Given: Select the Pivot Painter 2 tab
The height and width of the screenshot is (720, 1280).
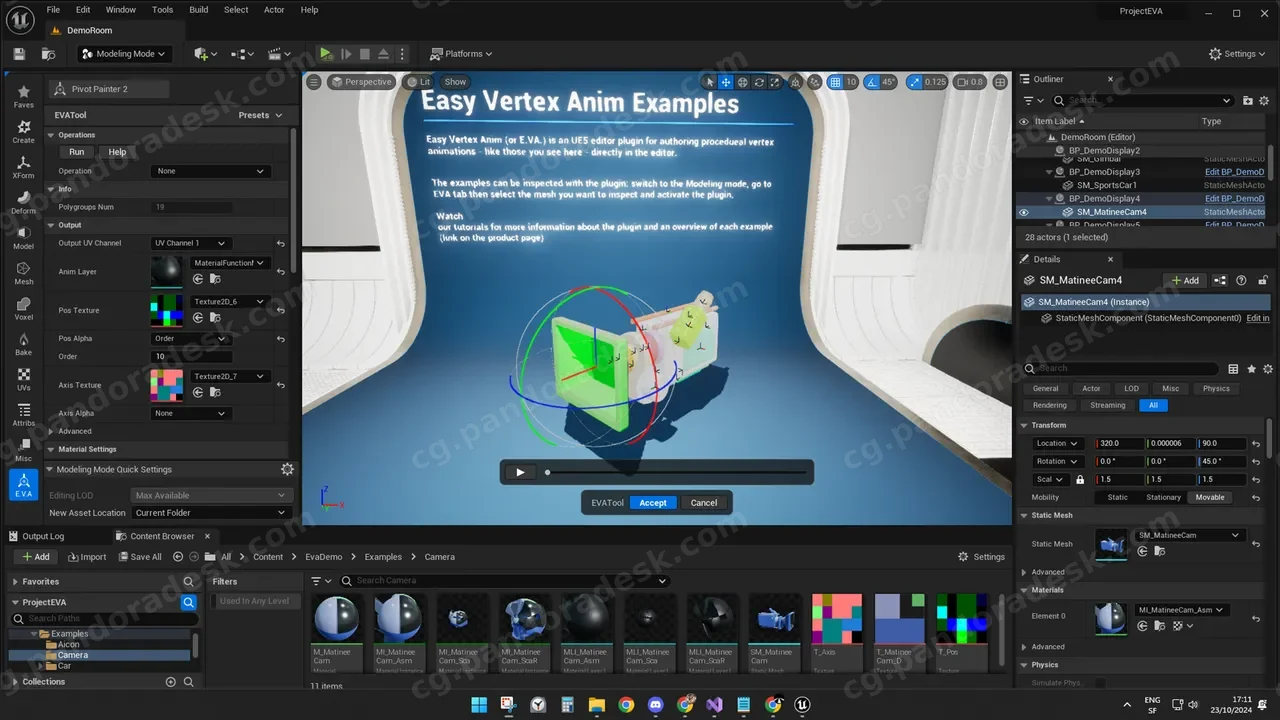Looking at the screenshot, I should tap(109, 89).
